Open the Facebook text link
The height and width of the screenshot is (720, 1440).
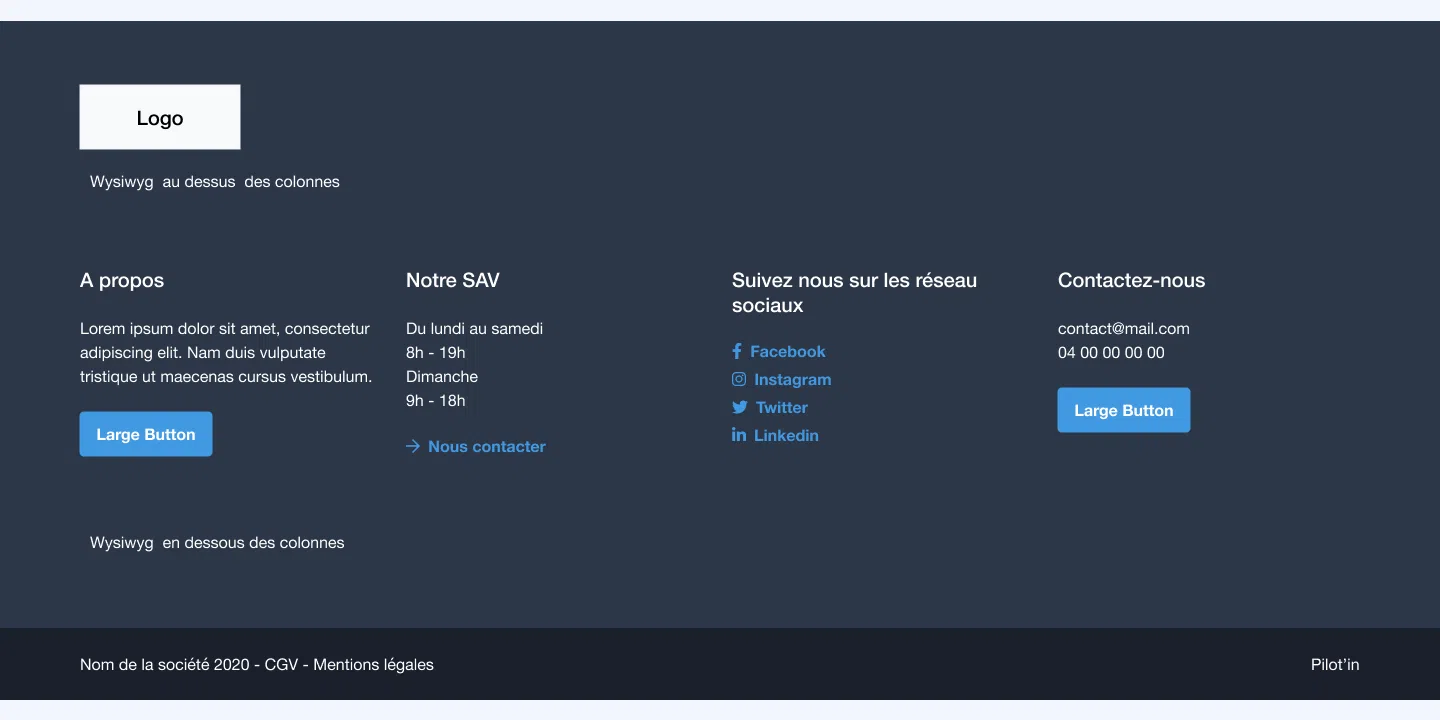[787, 352]
